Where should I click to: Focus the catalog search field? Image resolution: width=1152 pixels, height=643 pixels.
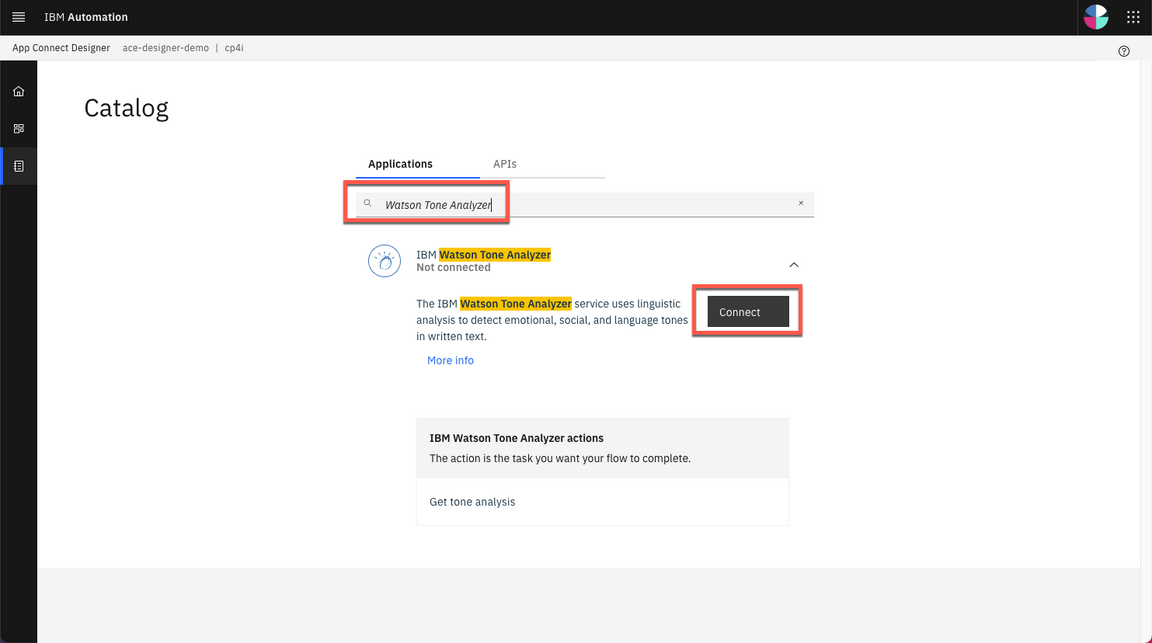tap(584, 204)
